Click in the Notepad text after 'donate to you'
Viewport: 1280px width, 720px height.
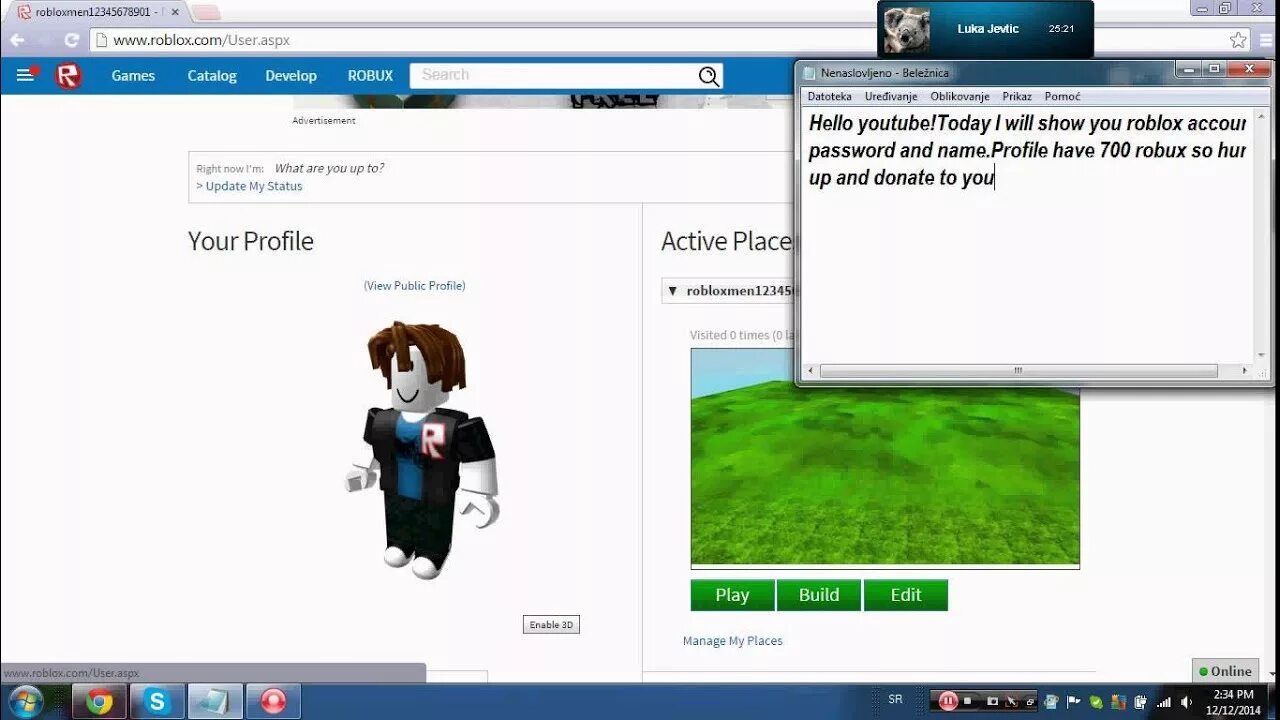(x=996, y=178)
